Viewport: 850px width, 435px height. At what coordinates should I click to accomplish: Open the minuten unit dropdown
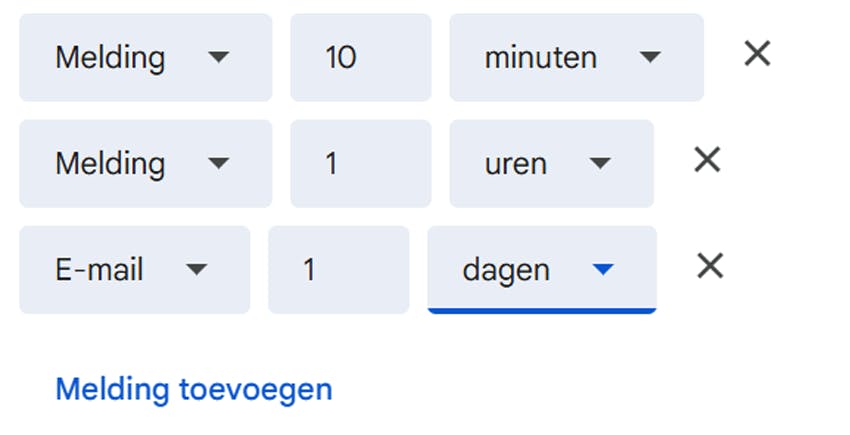pos(575,57)
